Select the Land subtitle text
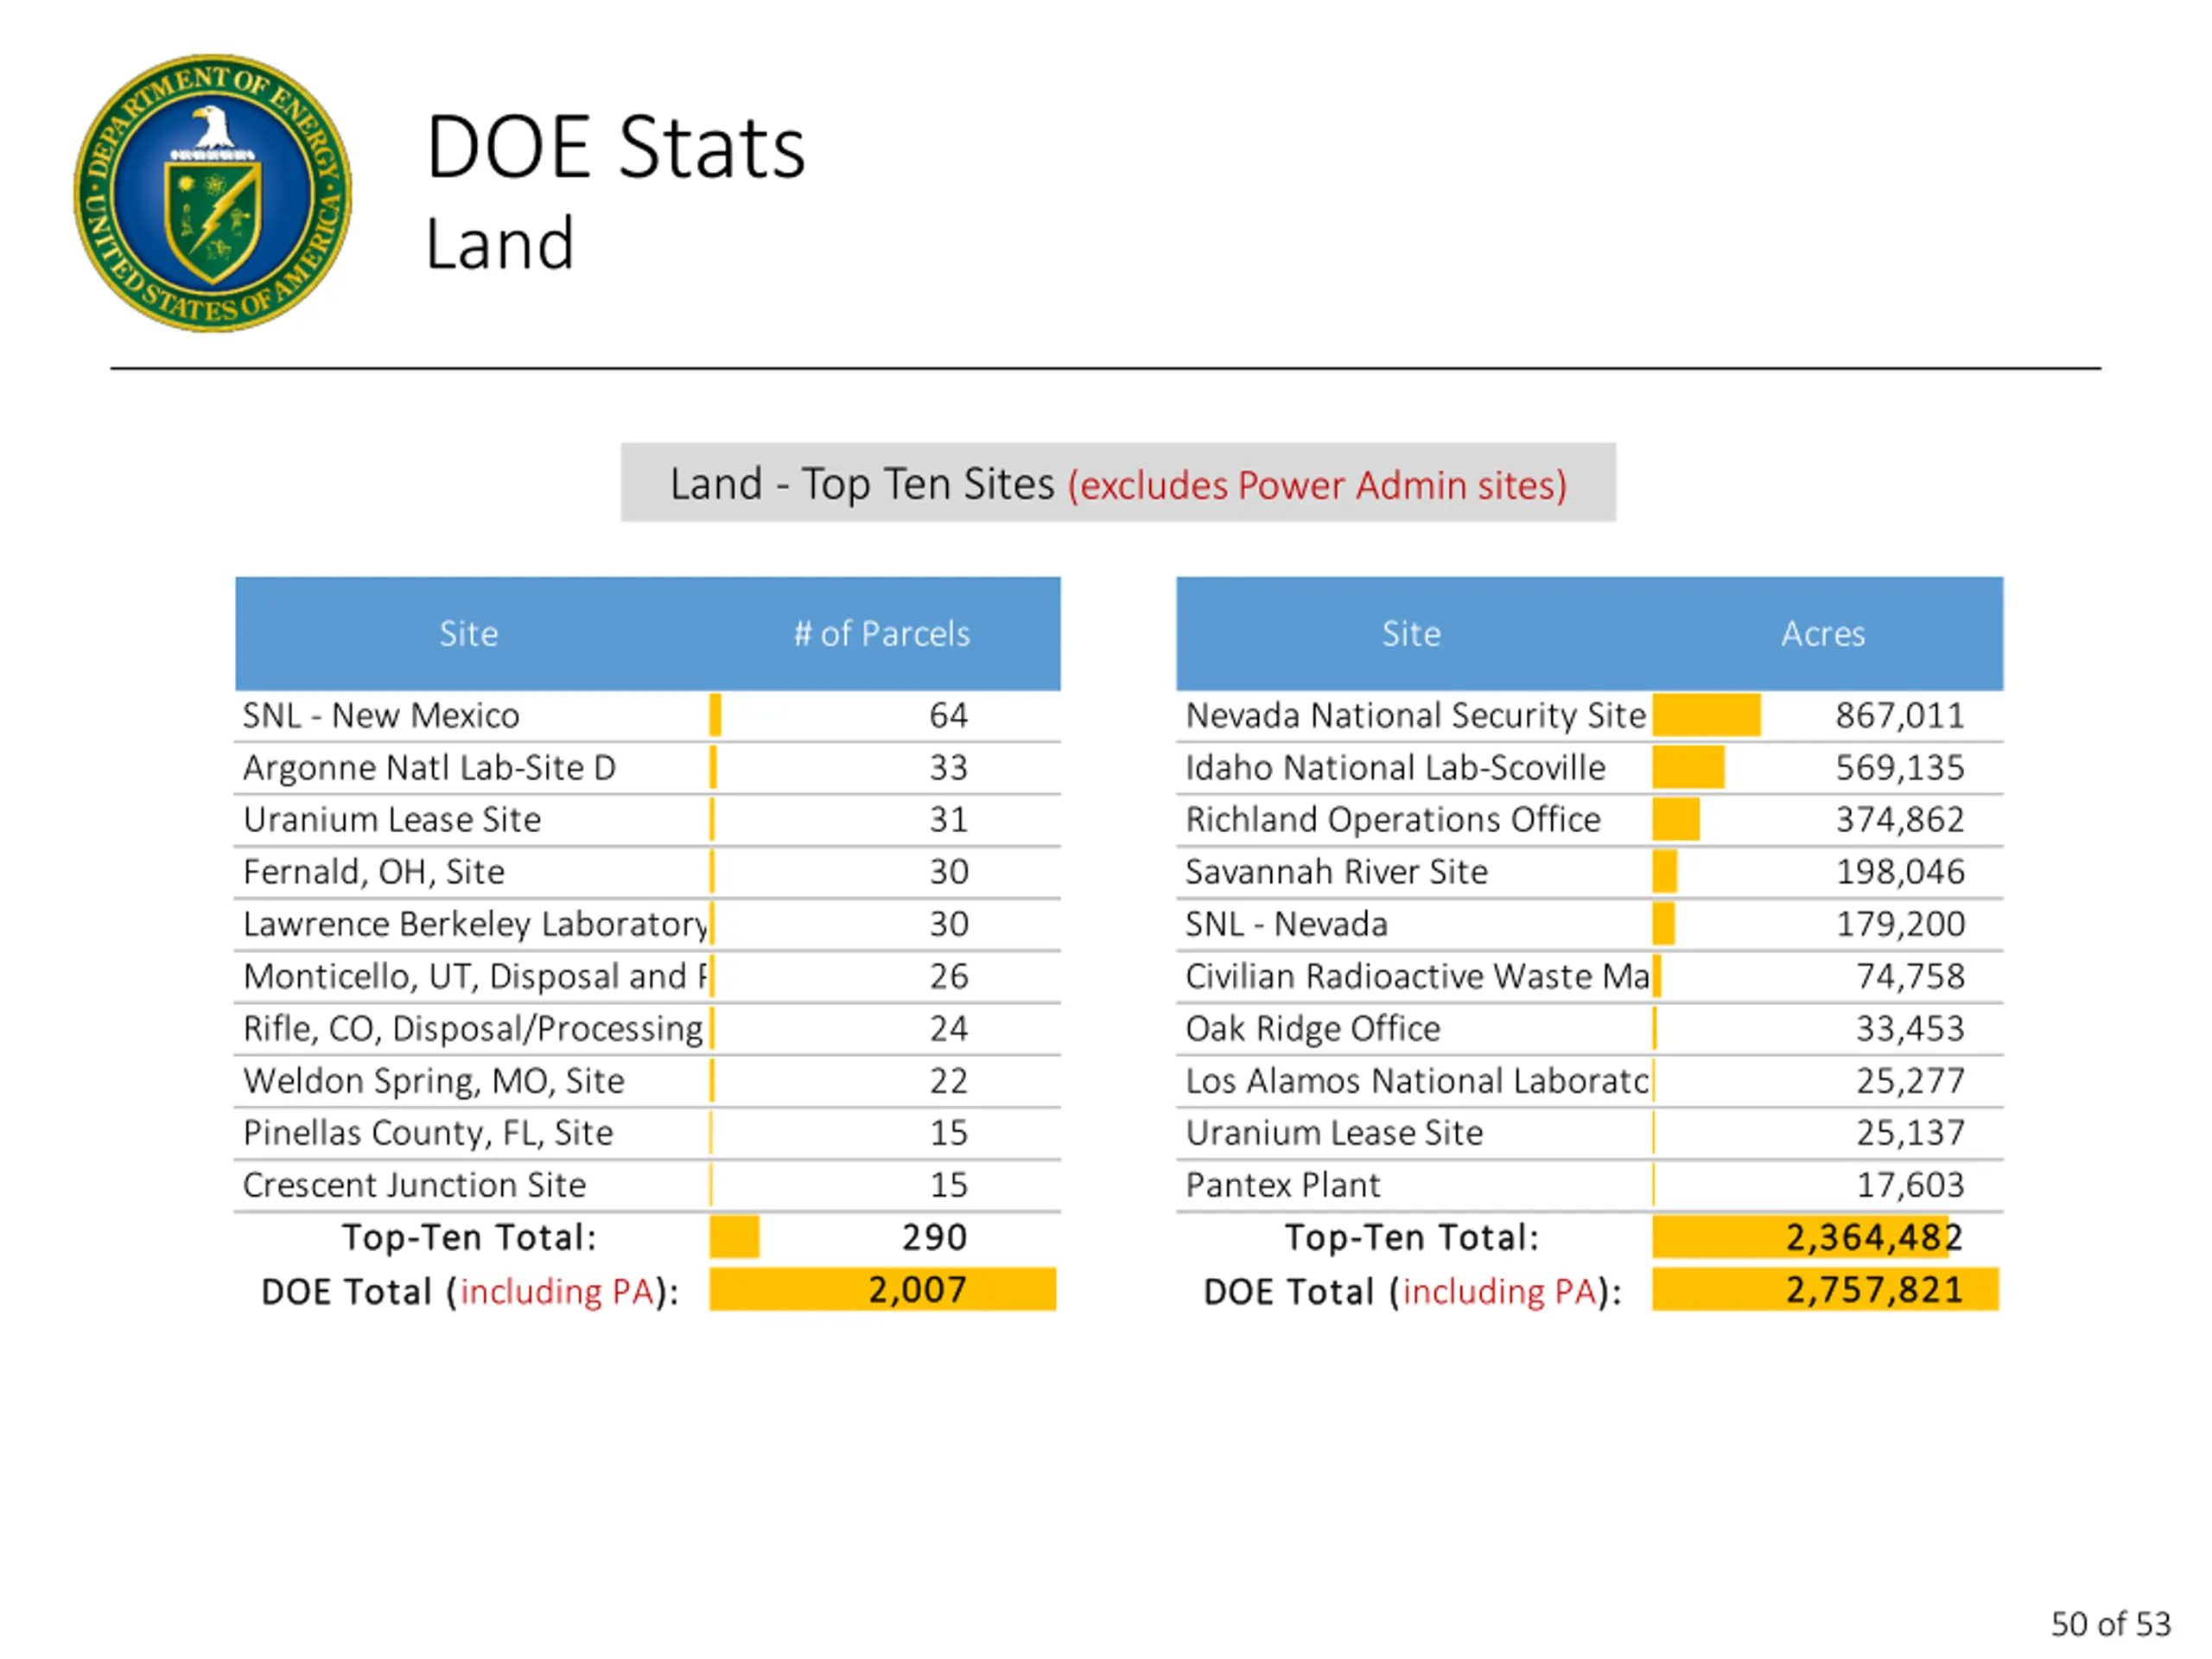2212x1659 pixels. pyautogui.click(x=499, y=244)
